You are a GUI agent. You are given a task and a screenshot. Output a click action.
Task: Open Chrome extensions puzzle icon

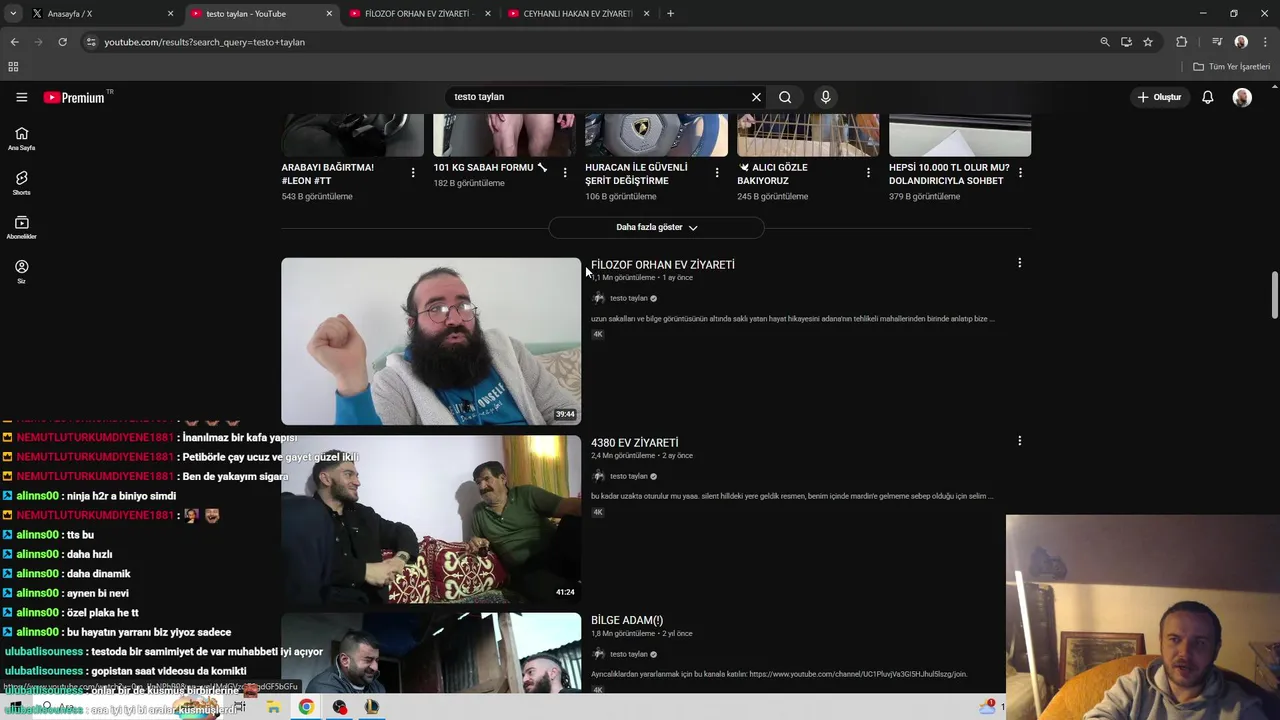tap(1182, 42)
